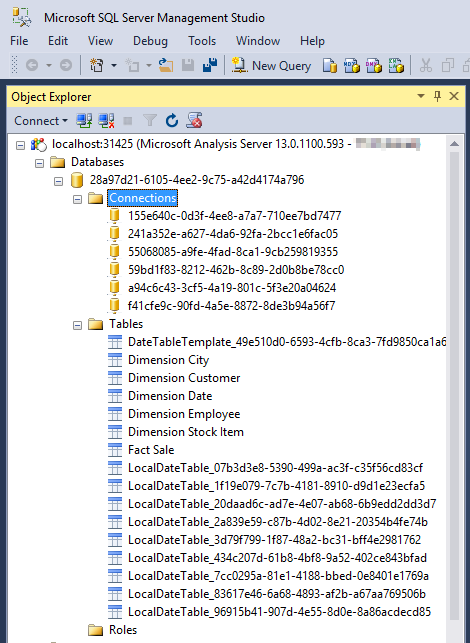The height and width of the screenshot is (643, 470).
Task: Select the Fact Sale table
Action: [151, 450]
